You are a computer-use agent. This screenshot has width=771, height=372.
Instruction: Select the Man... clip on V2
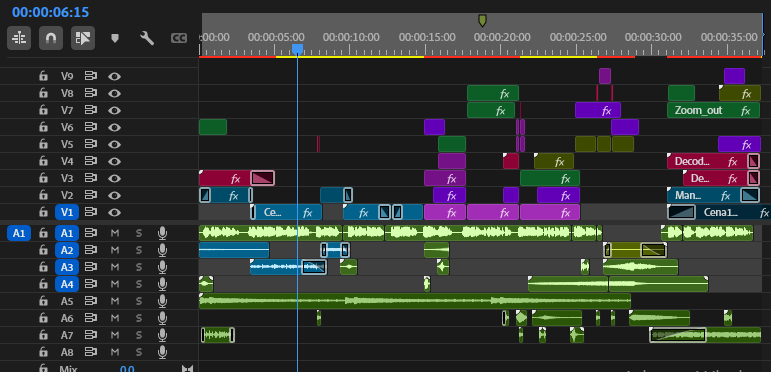point(713,196)
